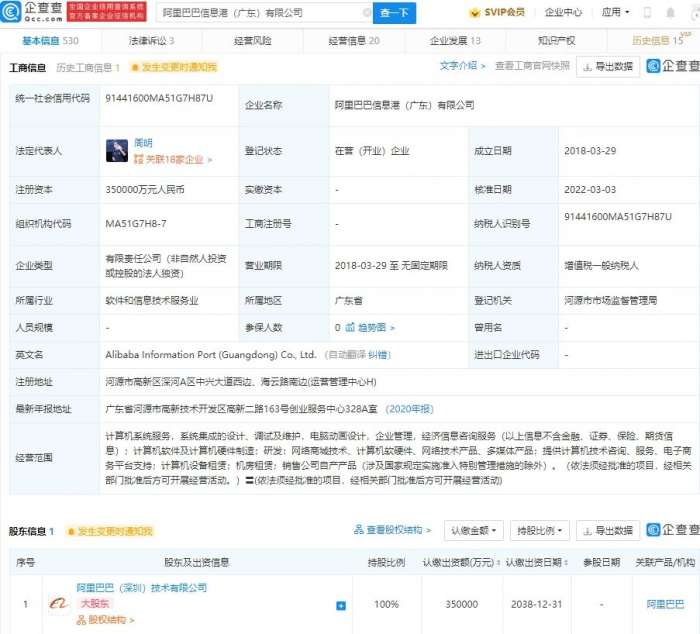Click the legal representative's avatar photo
Viewport: 700px width, 634px height.
coord(117,150)
